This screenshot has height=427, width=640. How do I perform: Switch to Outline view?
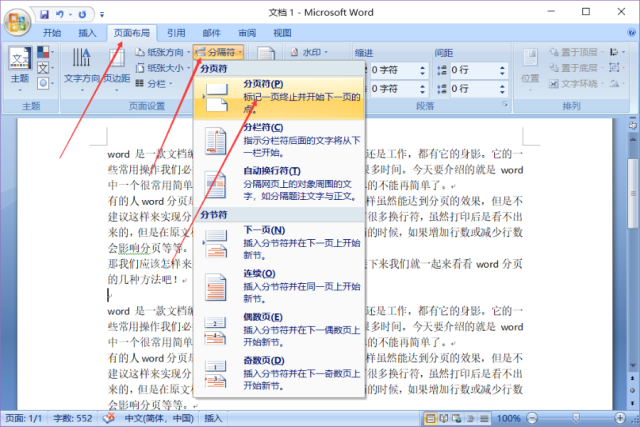click(x=471, y=419)
